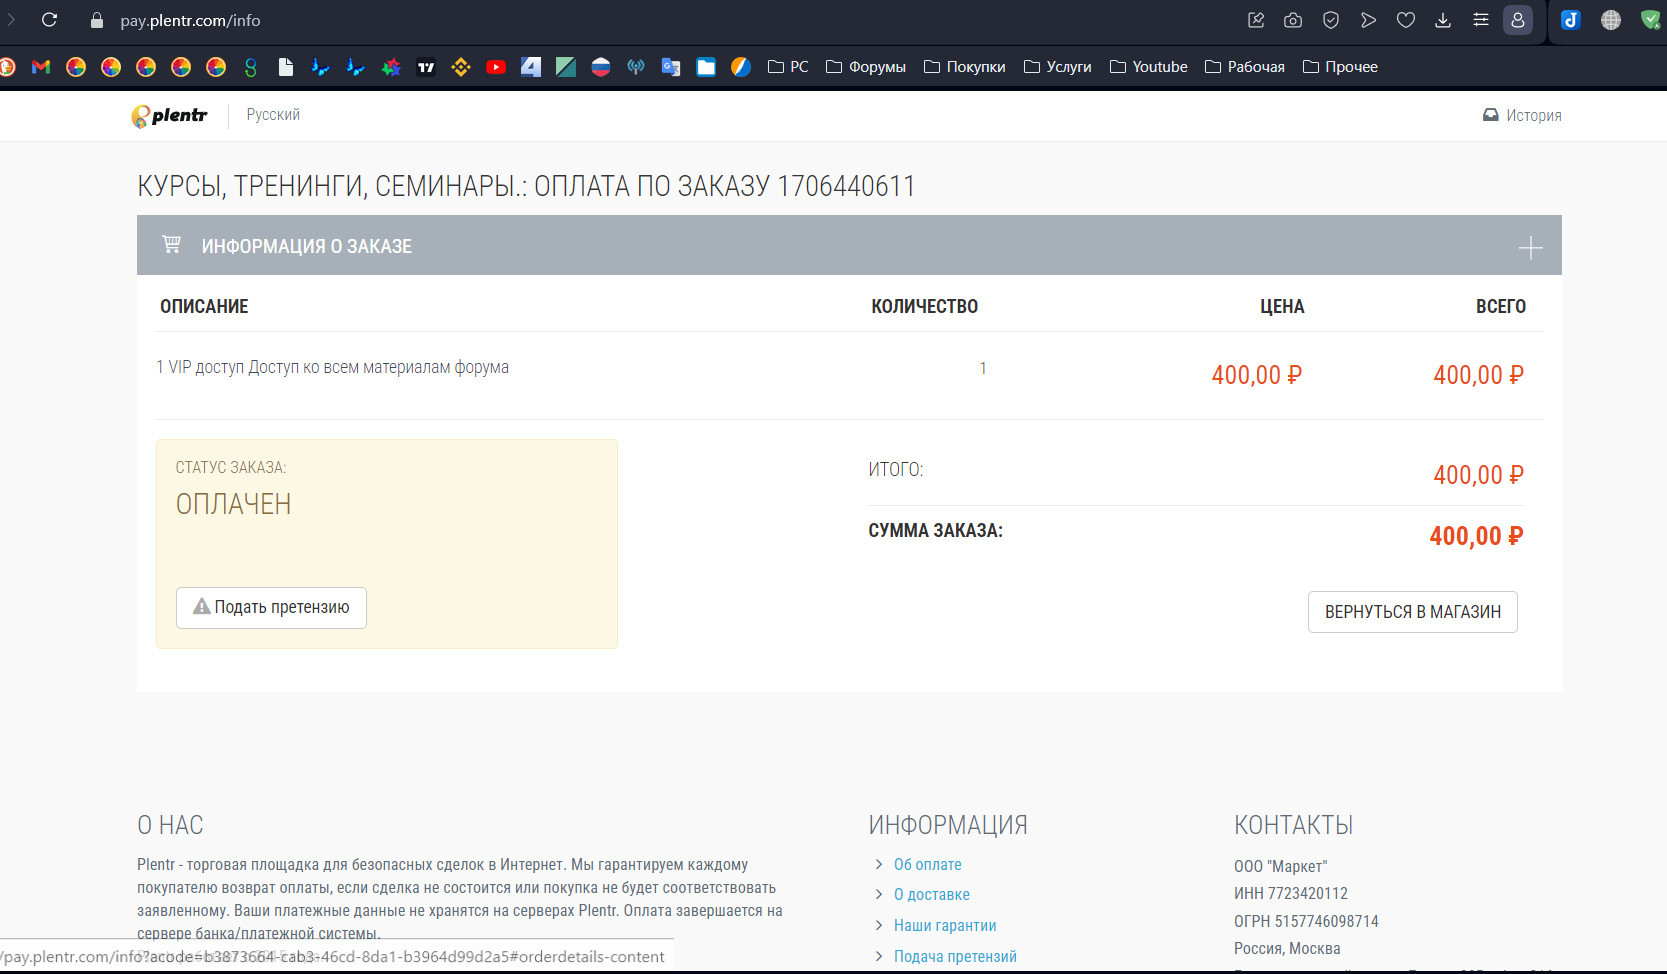
Task: Click the ОПЛАЧЕН order status text
Action: coord(234,504)
